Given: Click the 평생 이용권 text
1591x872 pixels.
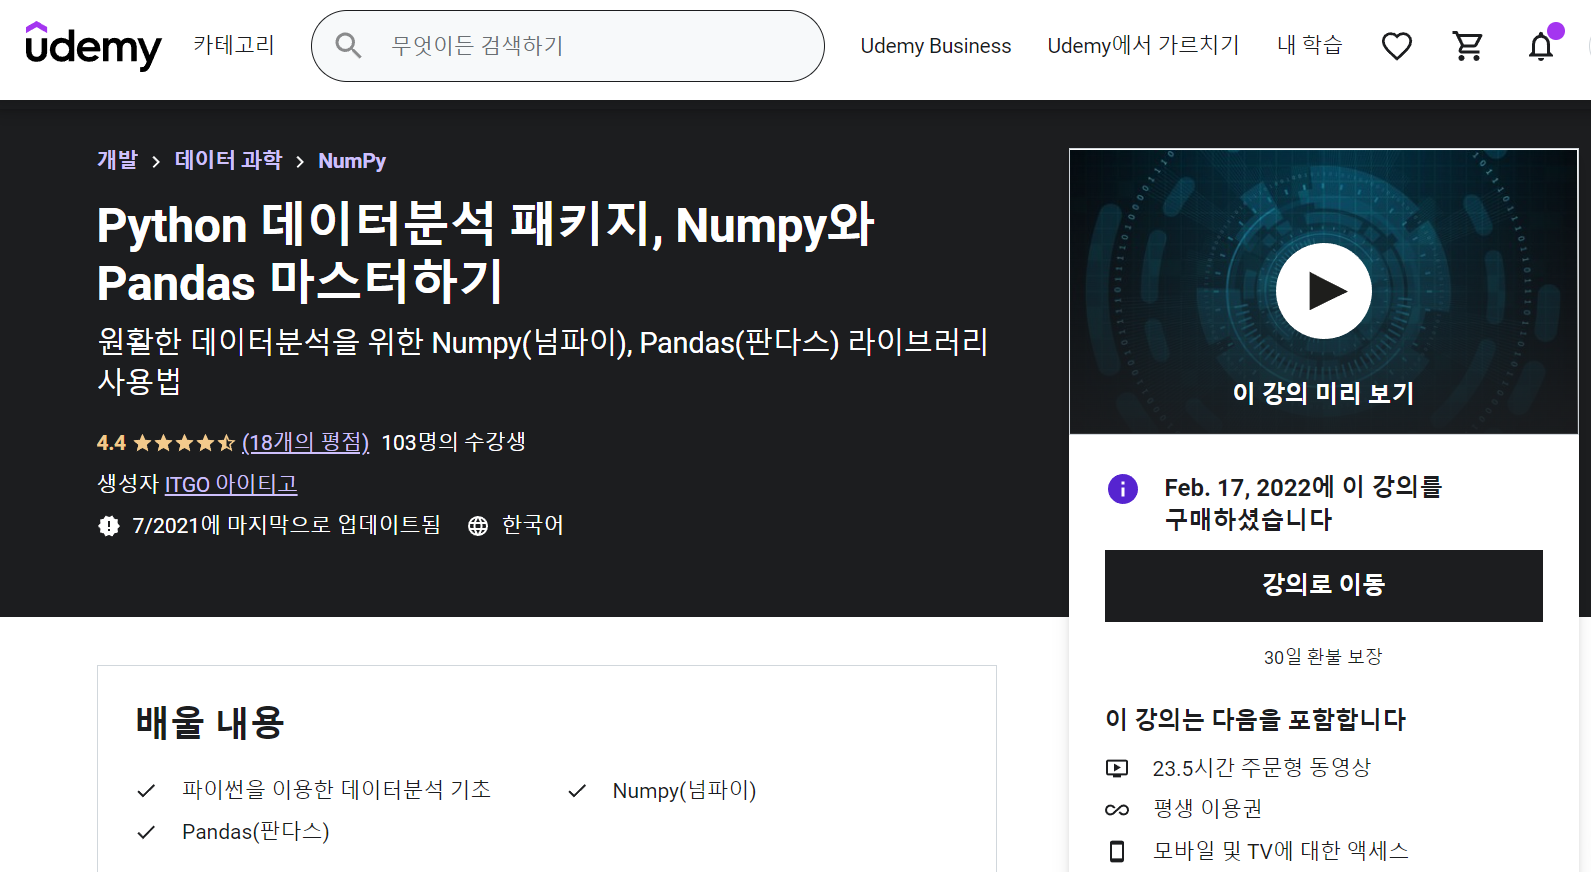Looking at the screenshot, I should coord(1208,809).
